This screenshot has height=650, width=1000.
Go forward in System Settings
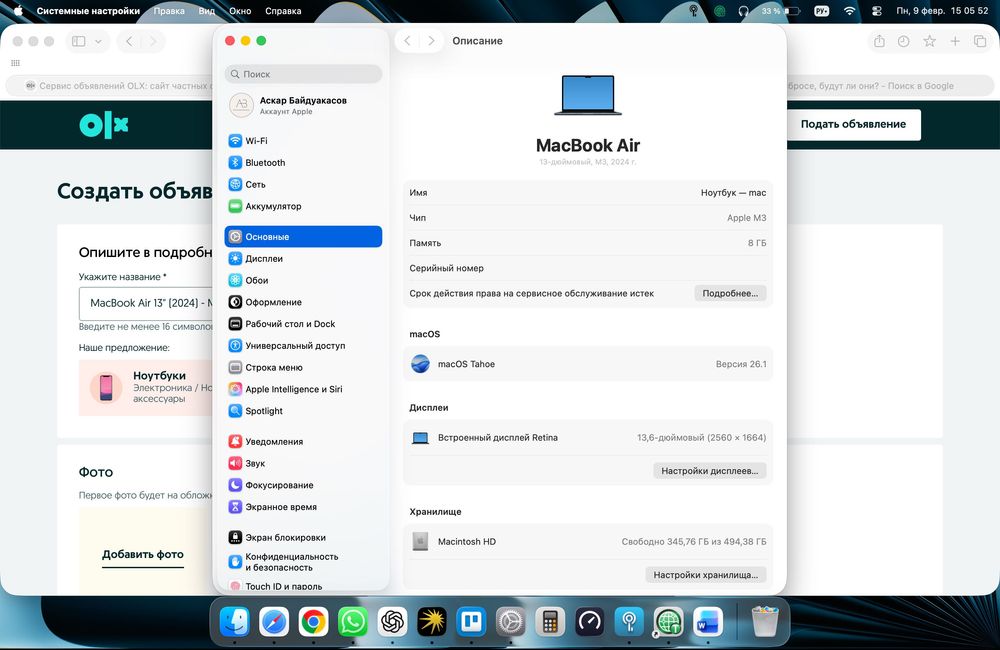pyautogui.click(x=431, y=41)
